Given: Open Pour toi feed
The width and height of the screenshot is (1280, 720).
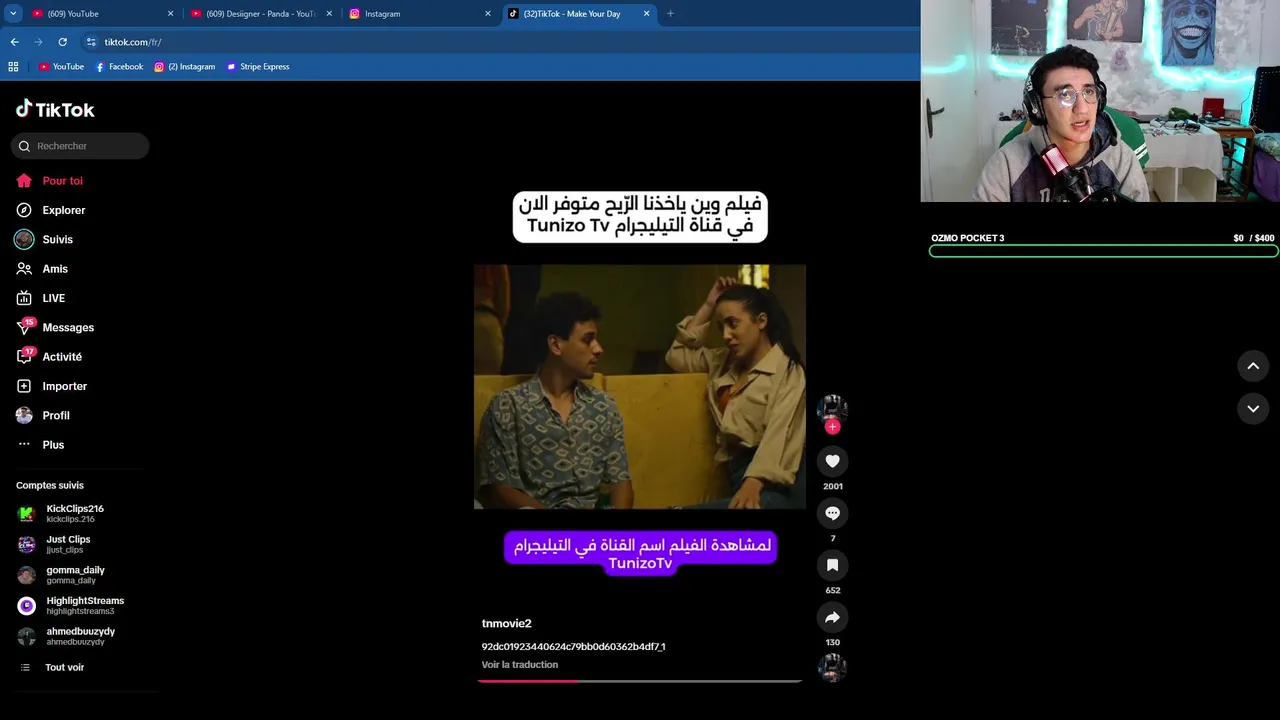Looking at the screenshot, I should 49,181.
